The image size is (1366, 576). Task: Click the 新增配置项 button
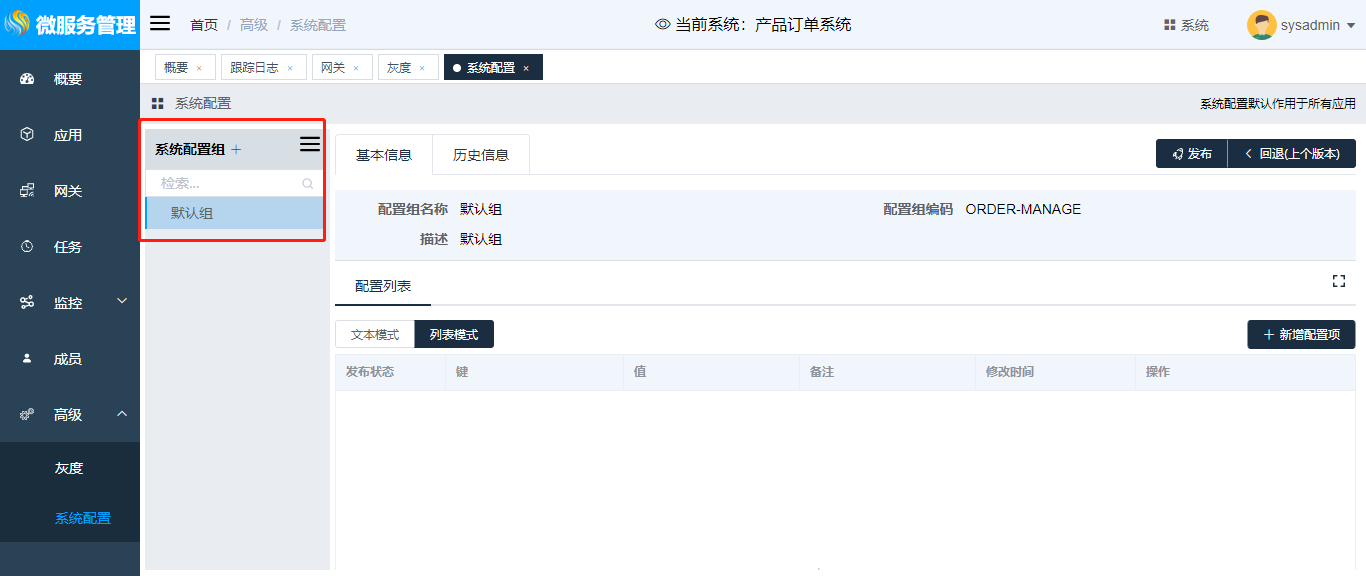[x=1301, y=335]
